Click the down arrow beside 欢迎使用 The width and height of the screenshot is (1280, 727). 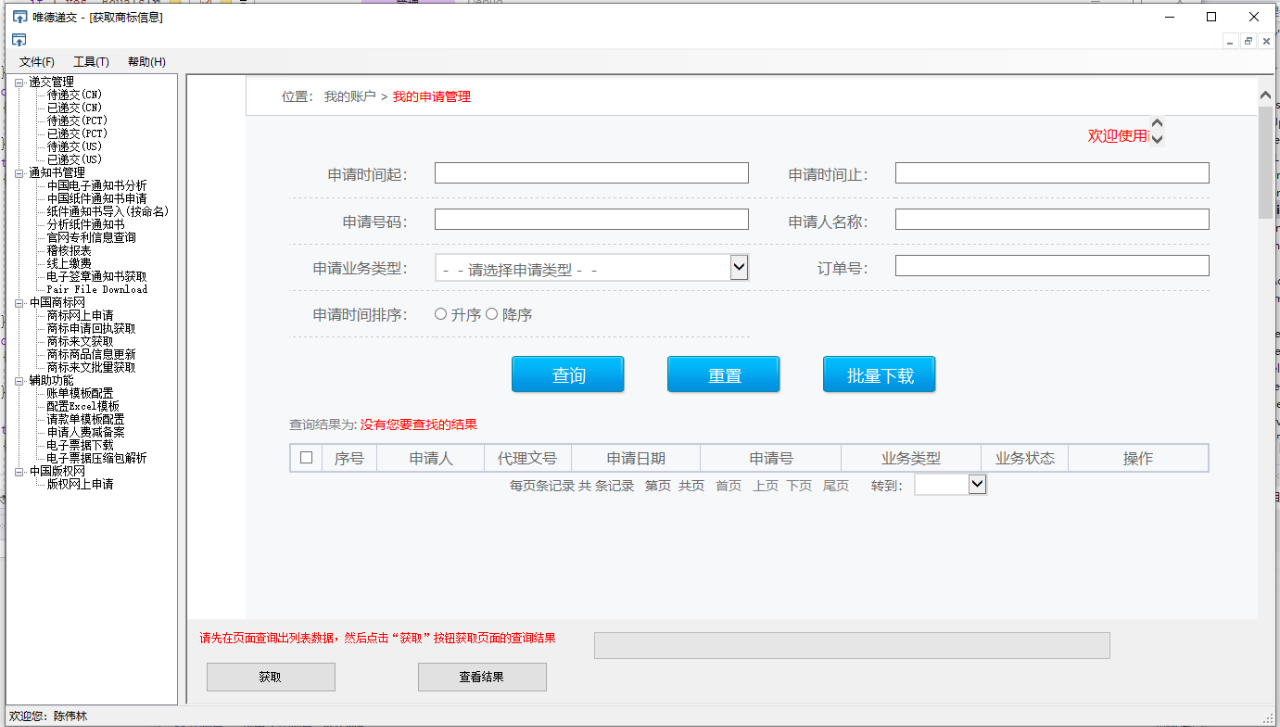pyautogui.click(x=1157, y=138)
